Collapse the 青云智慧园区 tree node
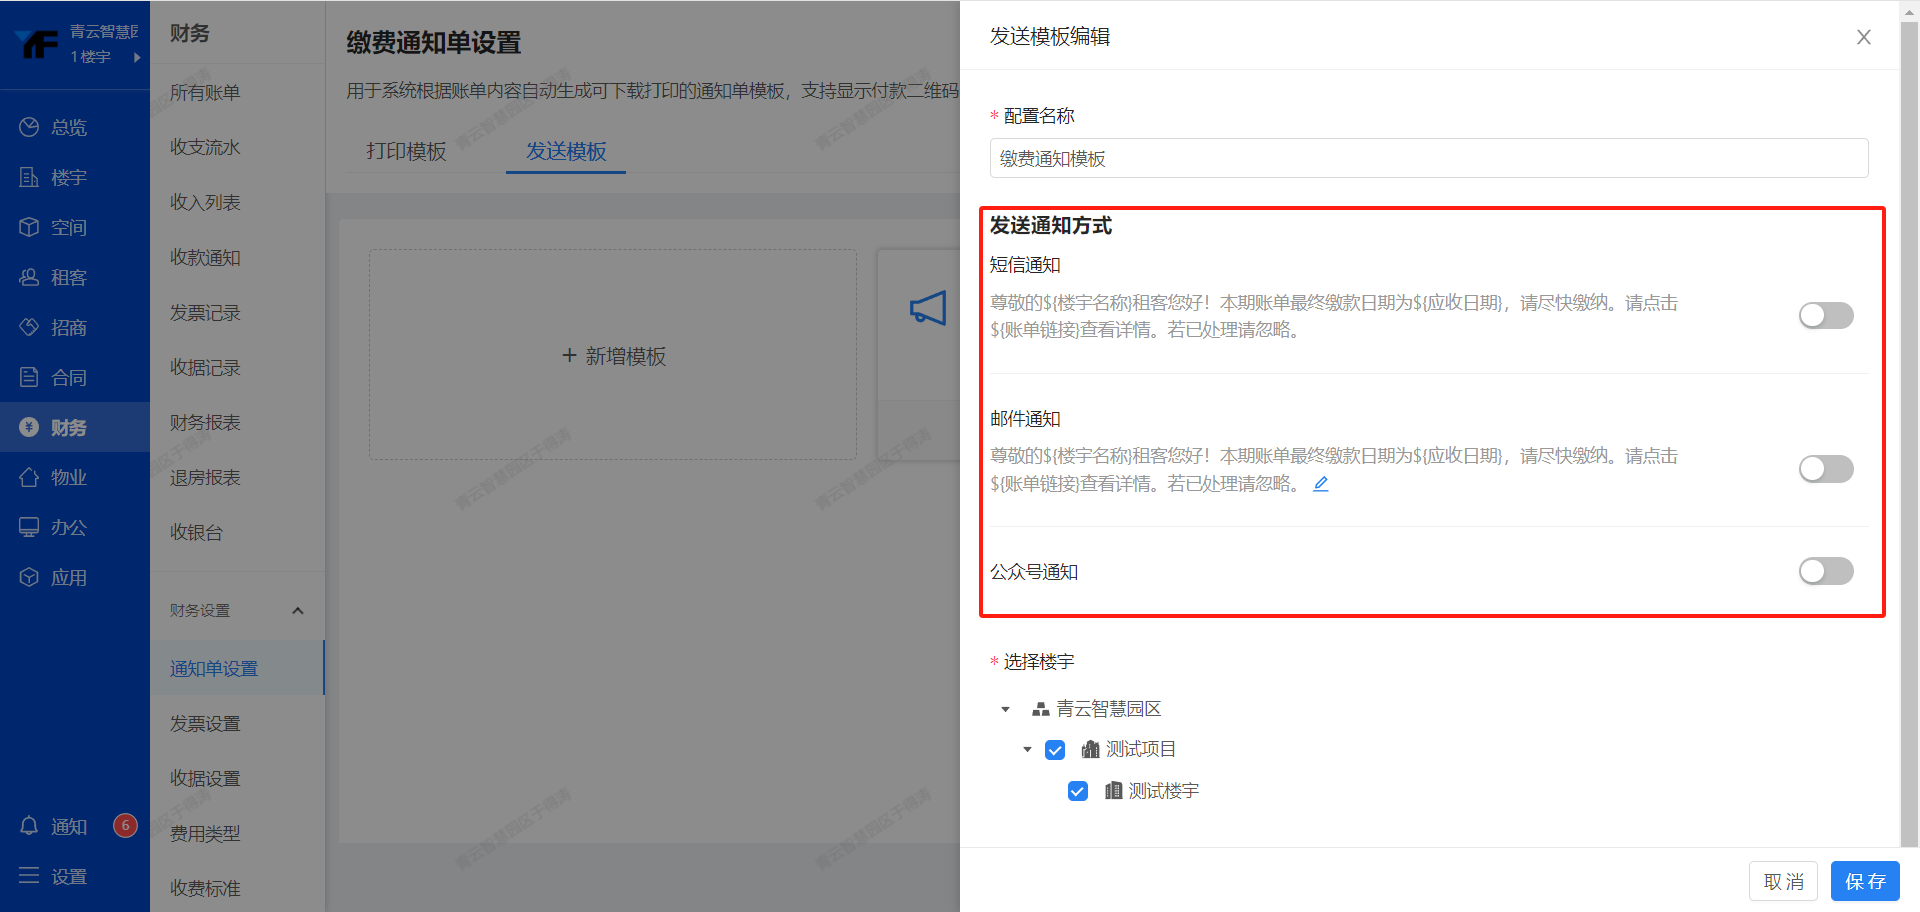Screen dimensions: 1920x912 1005,709
